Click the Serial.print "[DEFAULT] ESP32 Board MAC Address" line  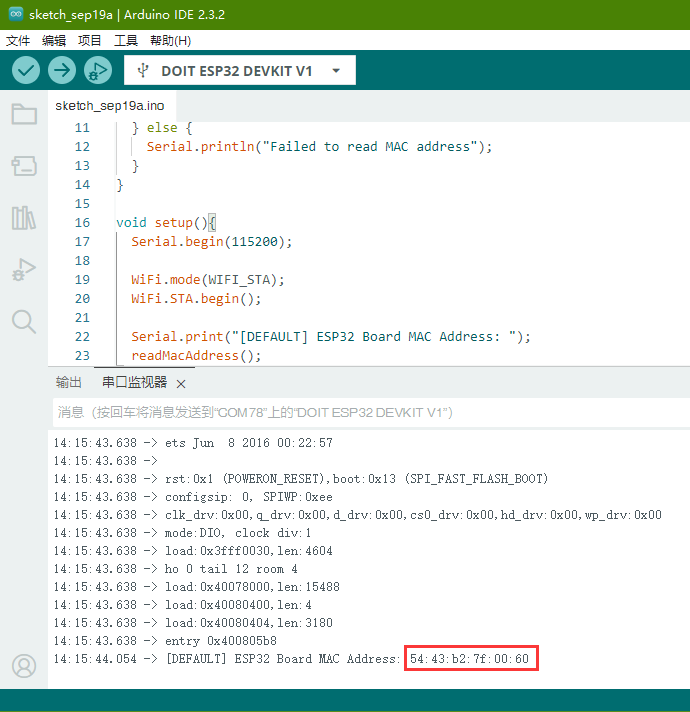pyautogui.click(x=330, y=336)
